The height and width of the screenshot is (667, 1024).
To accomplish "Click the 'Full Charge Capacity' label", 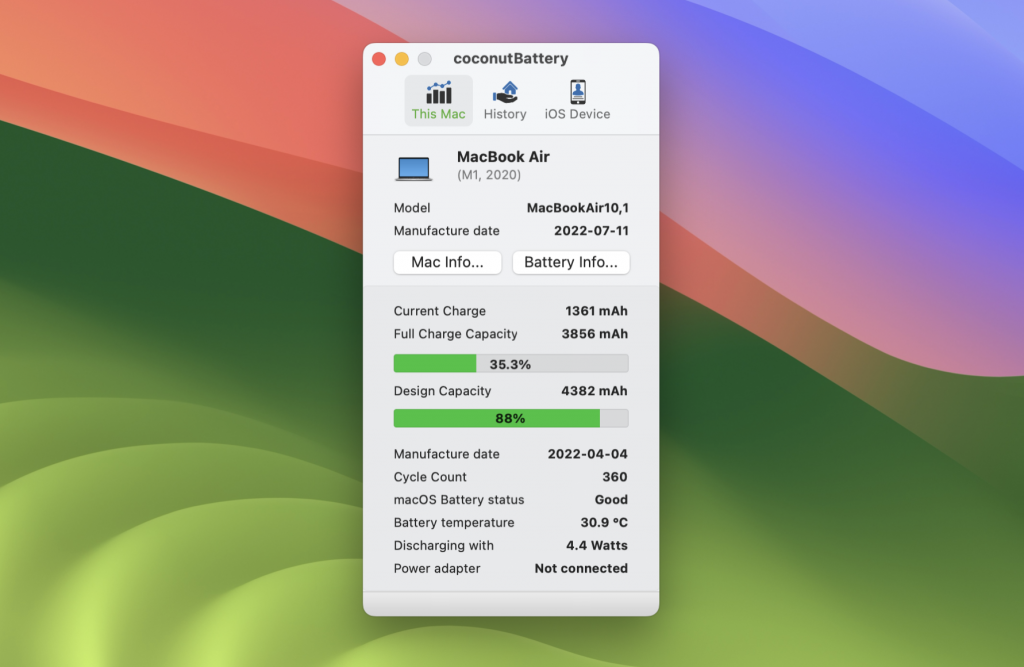I will (455, 334).
